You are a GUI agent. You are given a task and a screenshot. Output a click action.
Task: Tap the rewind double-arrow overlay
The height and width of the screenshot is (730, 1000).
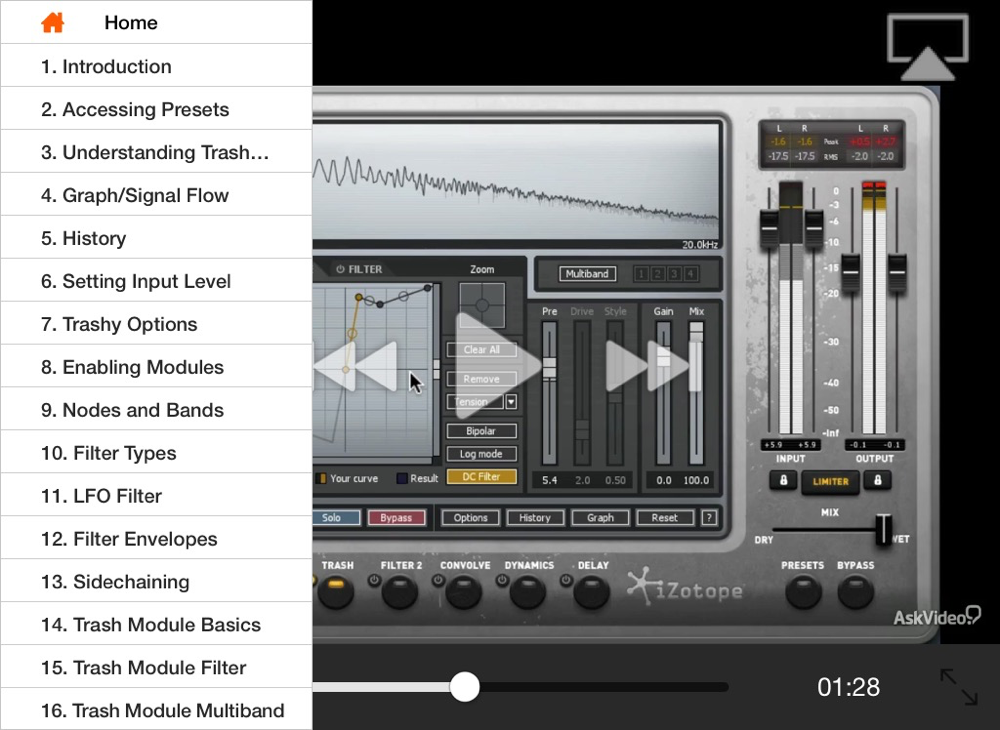[357, 366]
